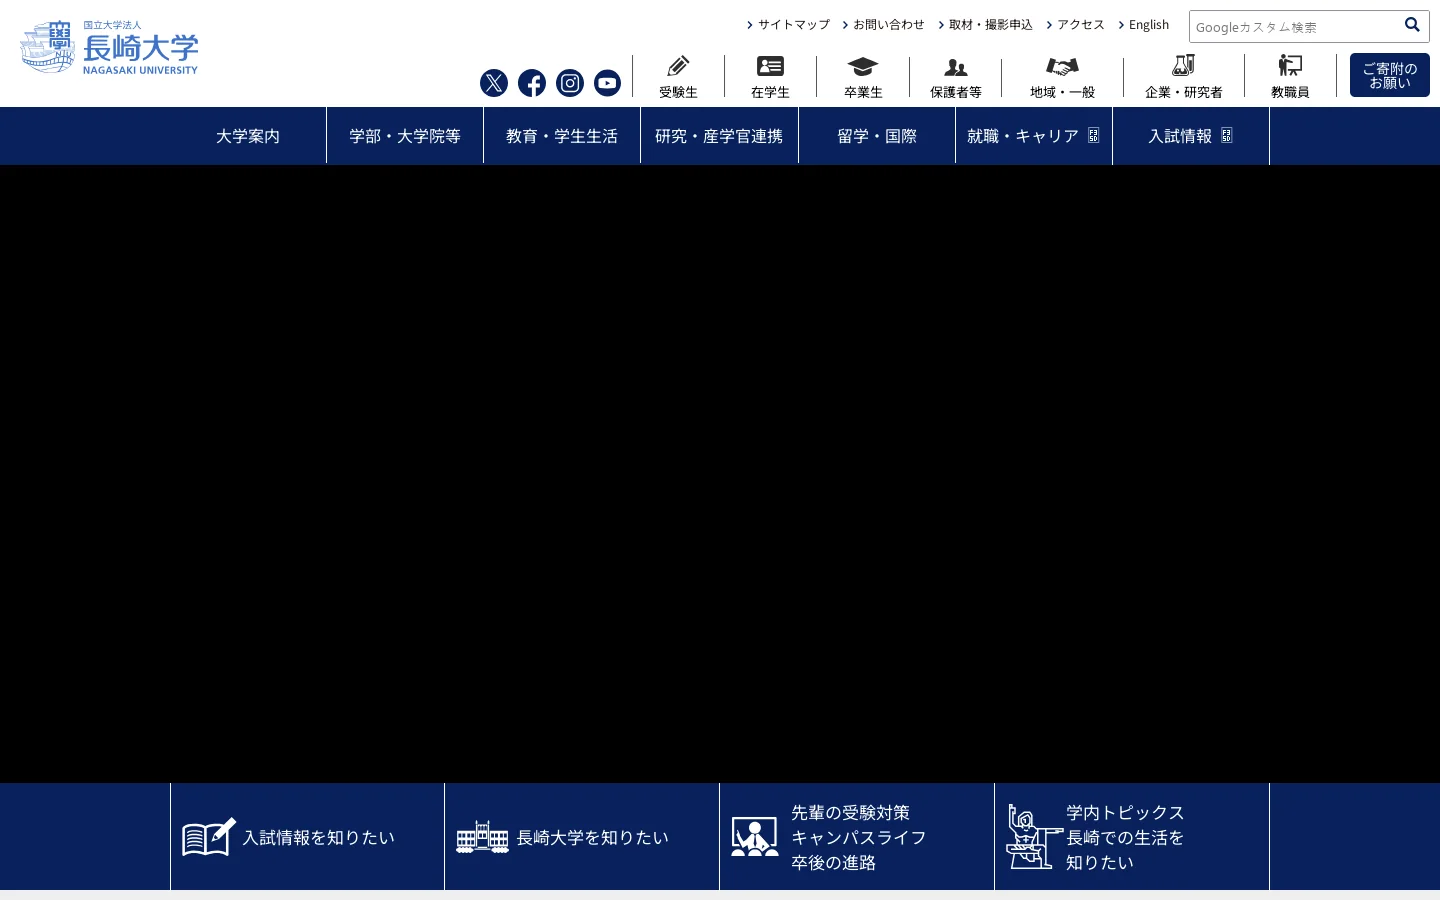Click the 地域・一般 handshake icon
The image size is (1440, 900).
click(1062, 67)
